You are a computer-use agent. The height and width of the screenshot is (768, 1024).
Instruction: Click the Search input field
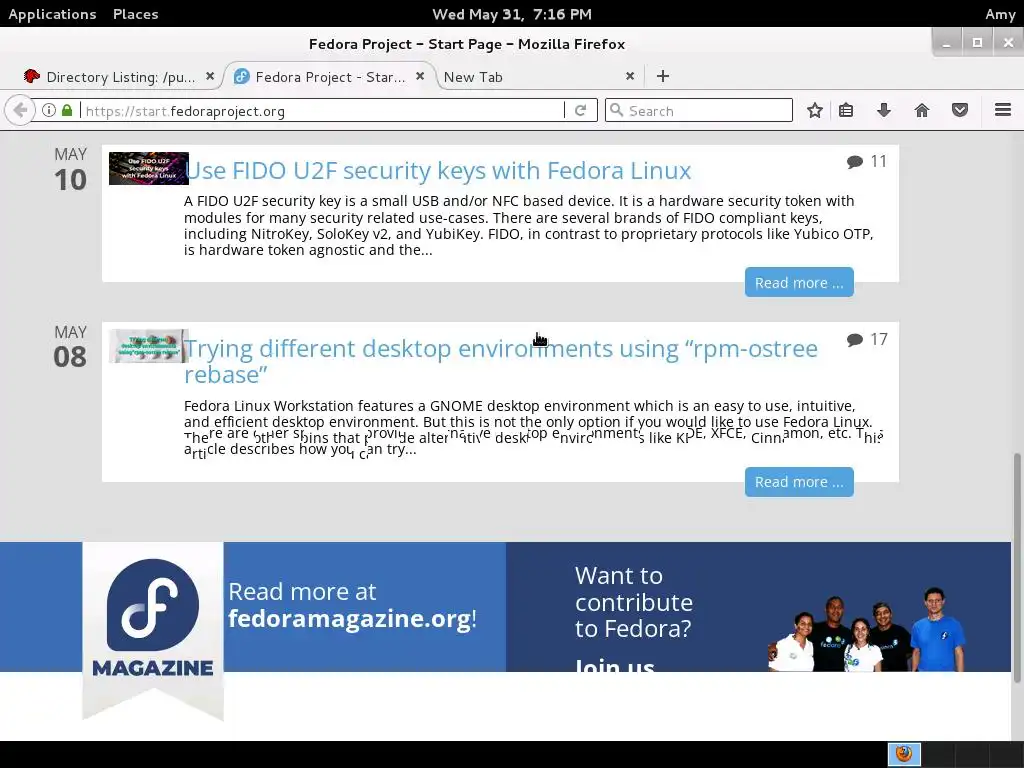[699, 110]
